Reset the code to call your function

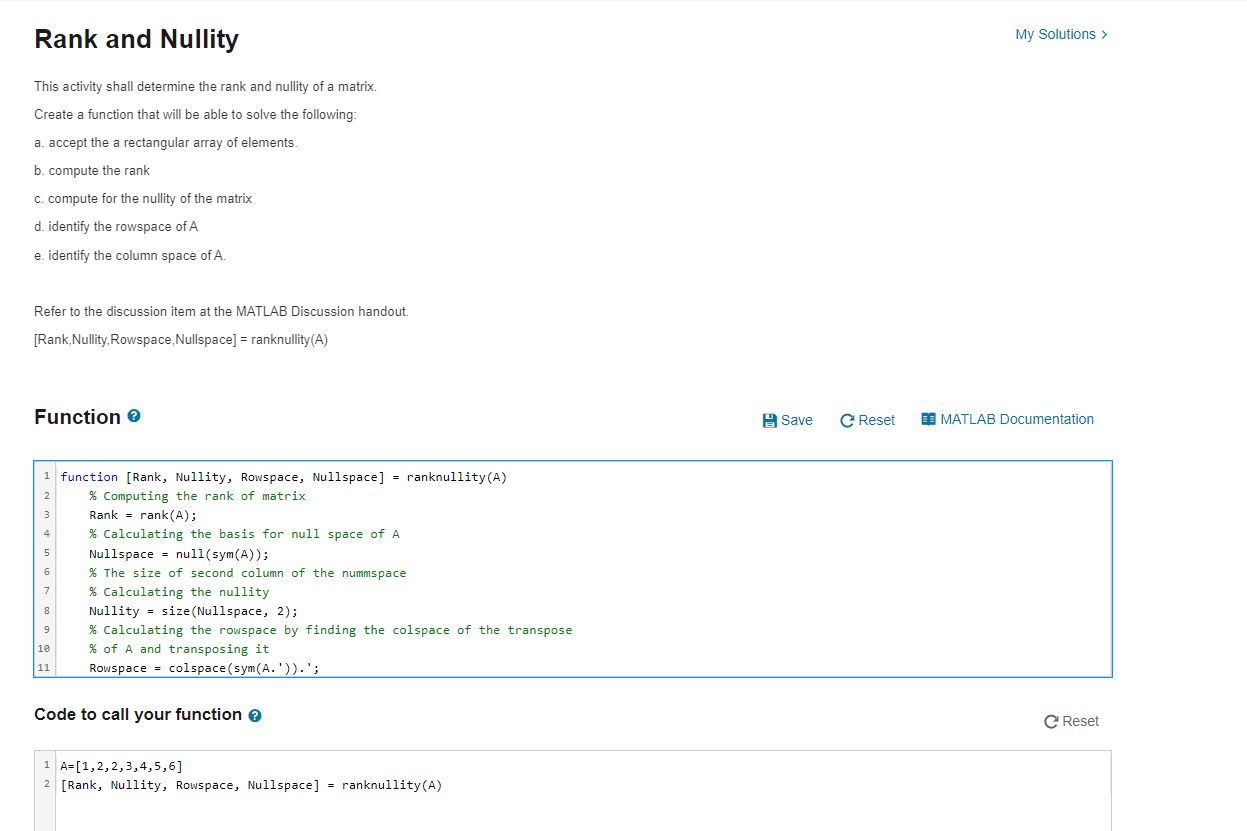tap(1070, 721)
